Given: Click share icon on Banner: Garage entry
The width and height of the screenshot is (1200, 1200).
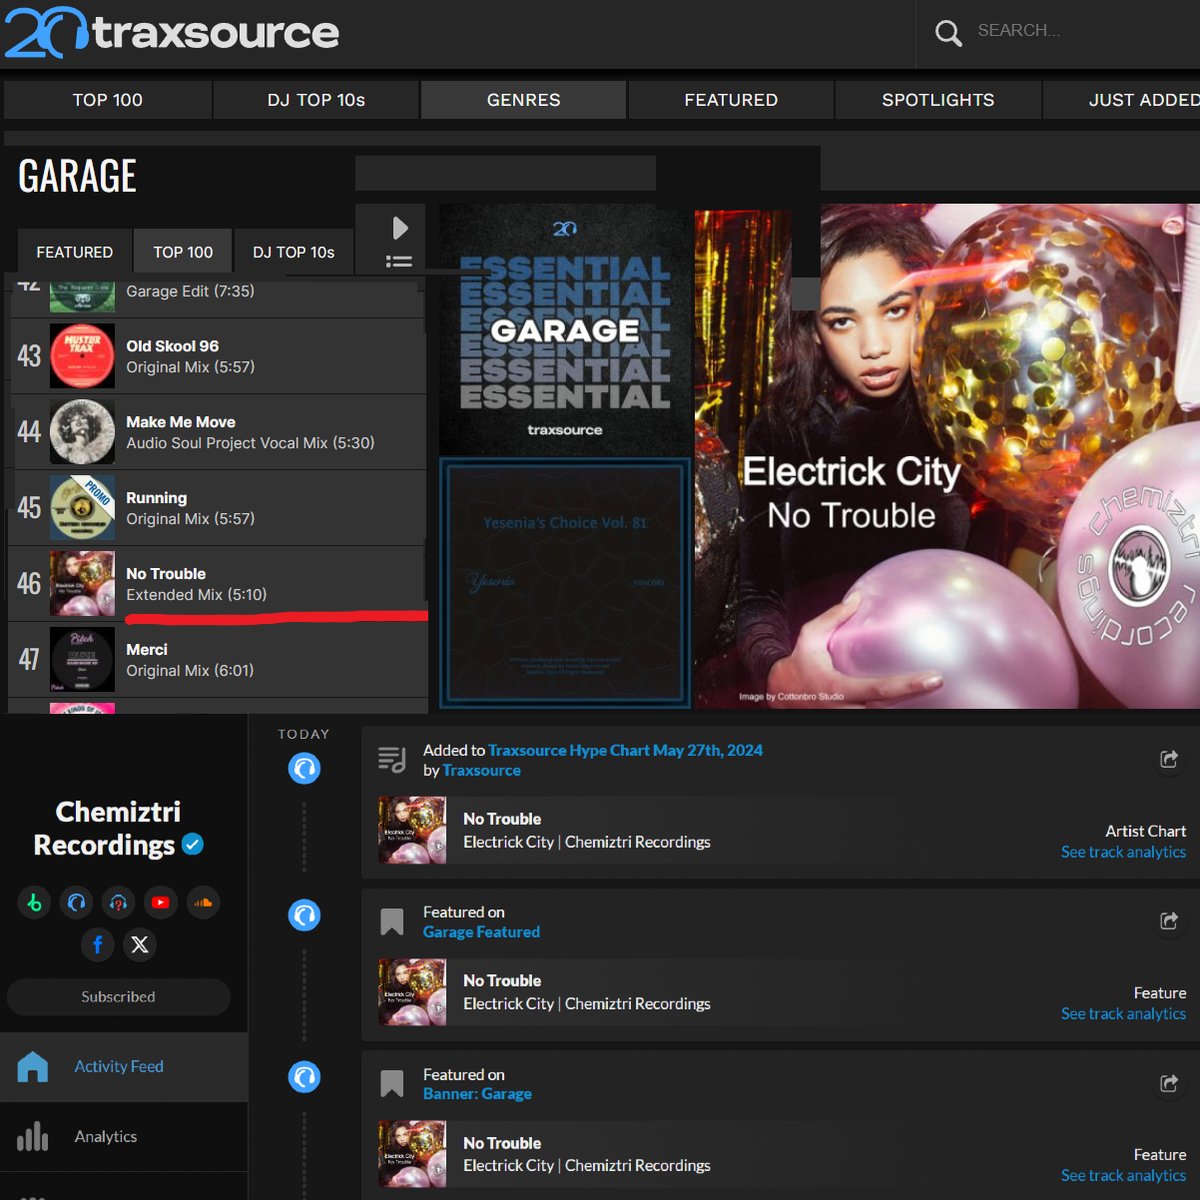Looking at the screenshot, I should pos(1168,1083).
